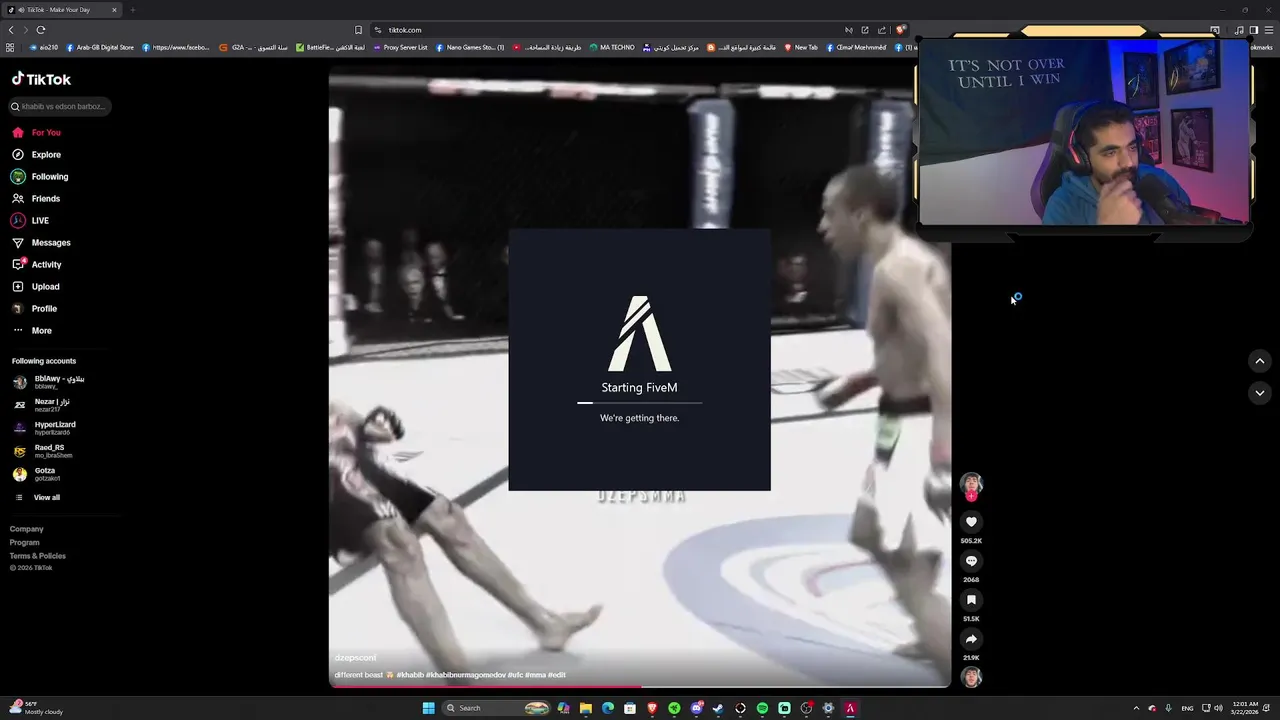The image size is (1280, 720).
Task: Bookmark this page from address bar
Action: click(x=359, y=30)
